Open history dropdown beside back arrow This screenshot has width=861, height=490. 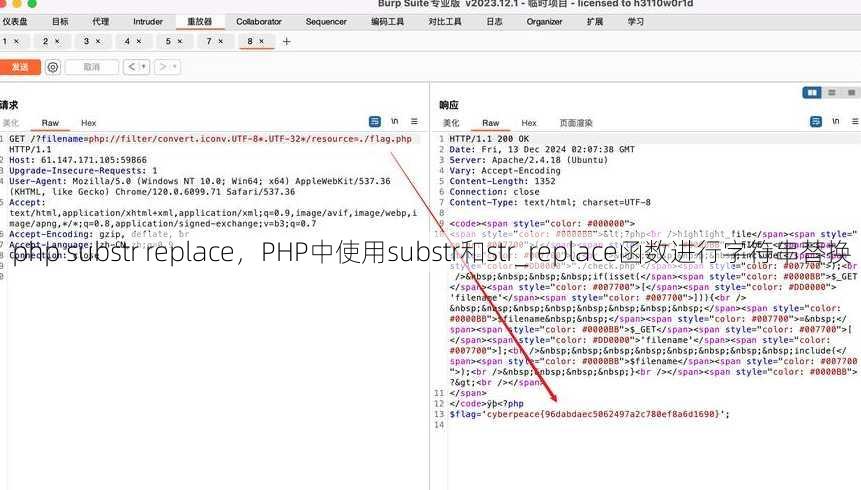(x=144, y=67)
